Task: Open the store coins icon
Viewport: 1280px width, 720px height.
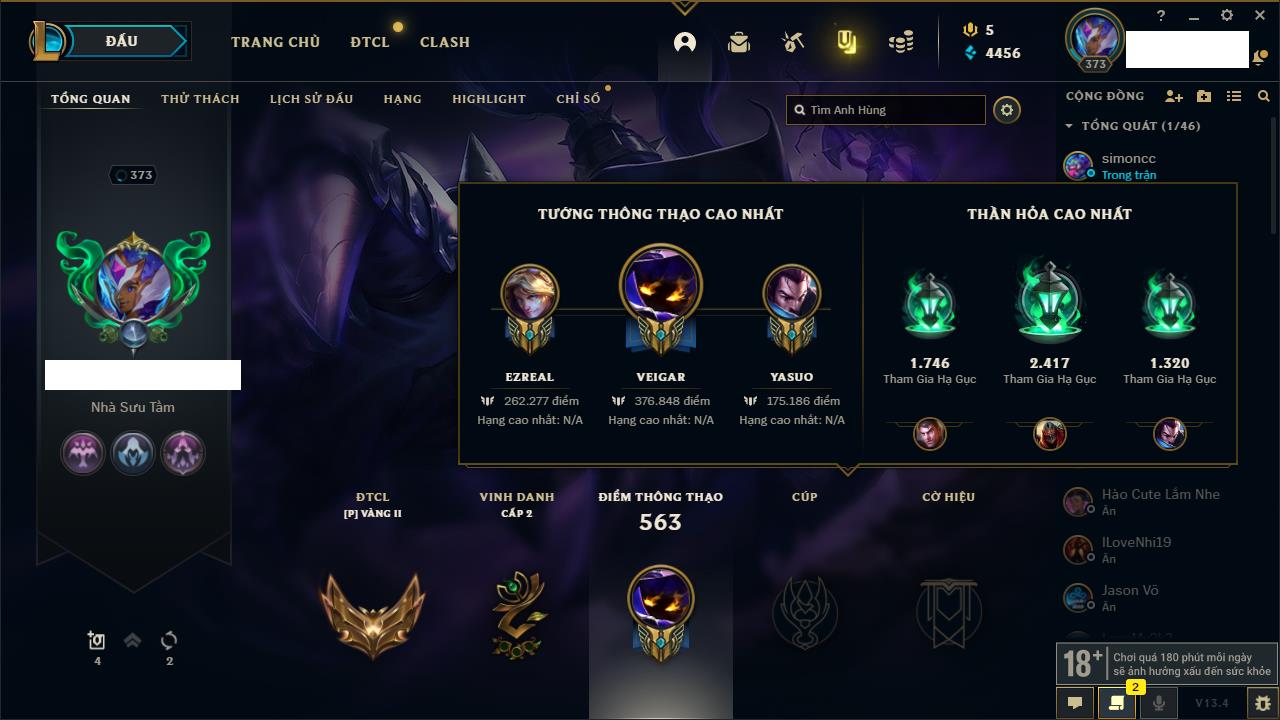Action: click(901, 42)
